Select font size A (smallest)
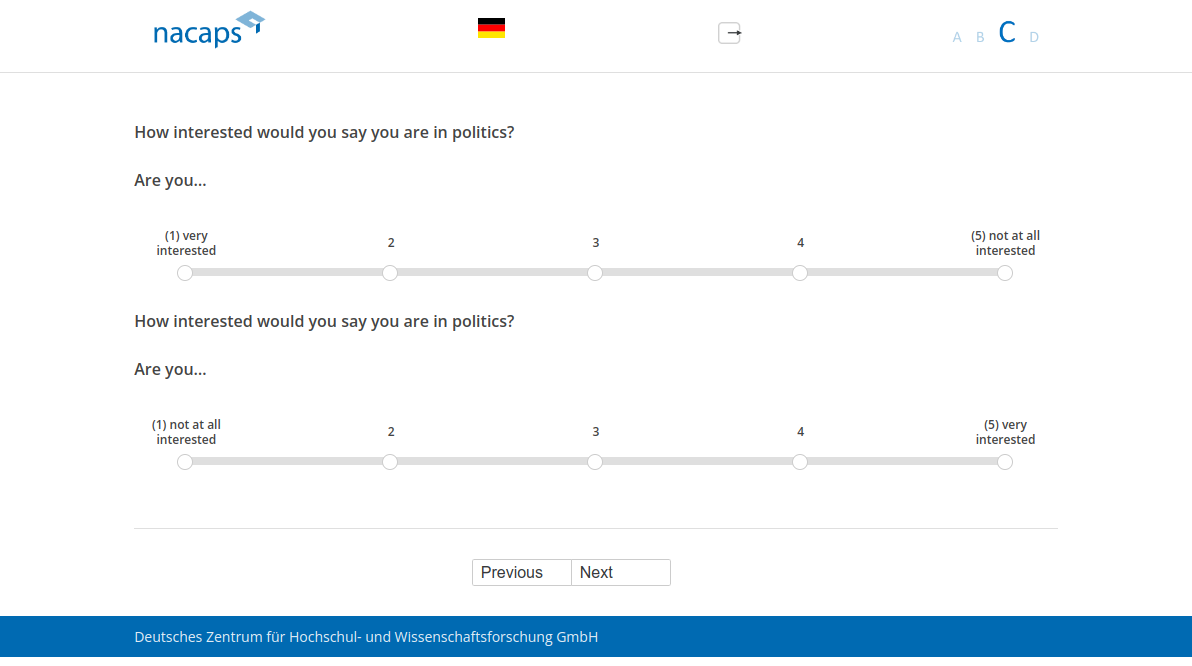Viewport: 1192px width, 666px height. (957, 37)
